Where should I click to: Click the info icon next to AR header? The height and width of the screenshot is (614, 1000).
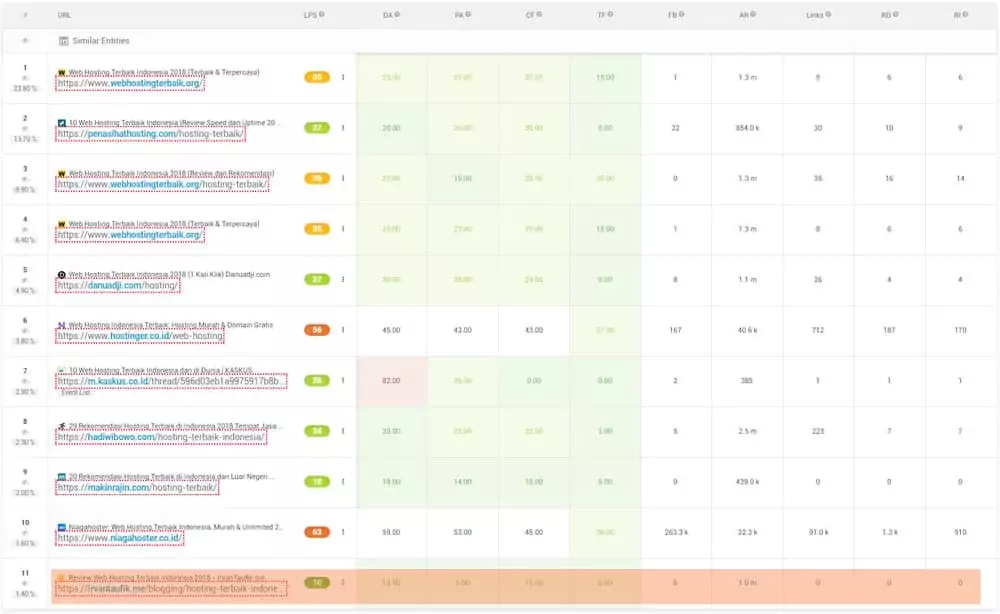[x=753, y=14]
